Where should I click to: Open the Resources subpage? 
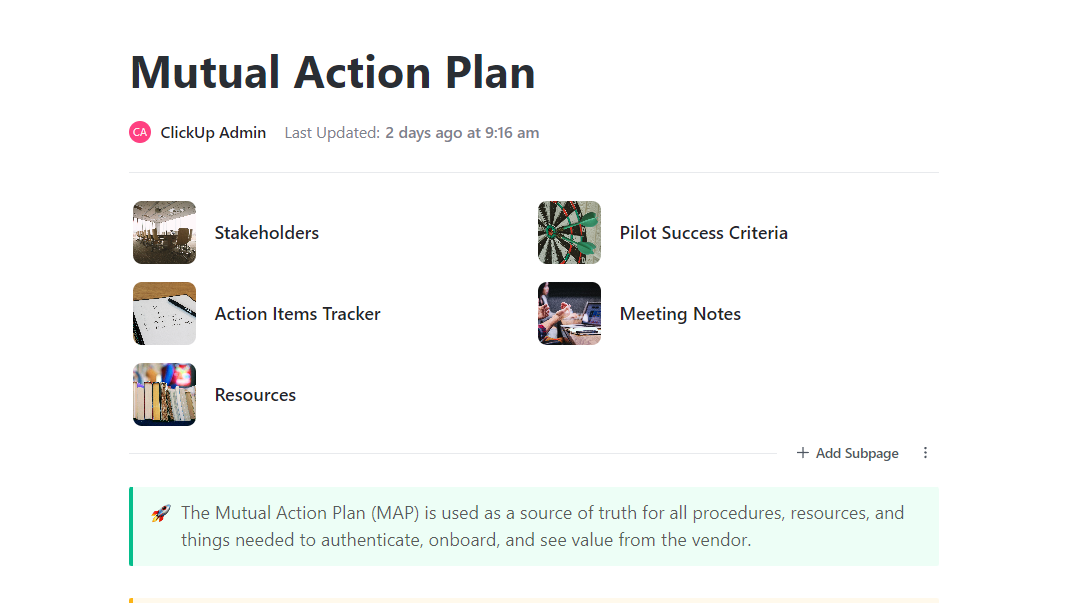(255, 394)
